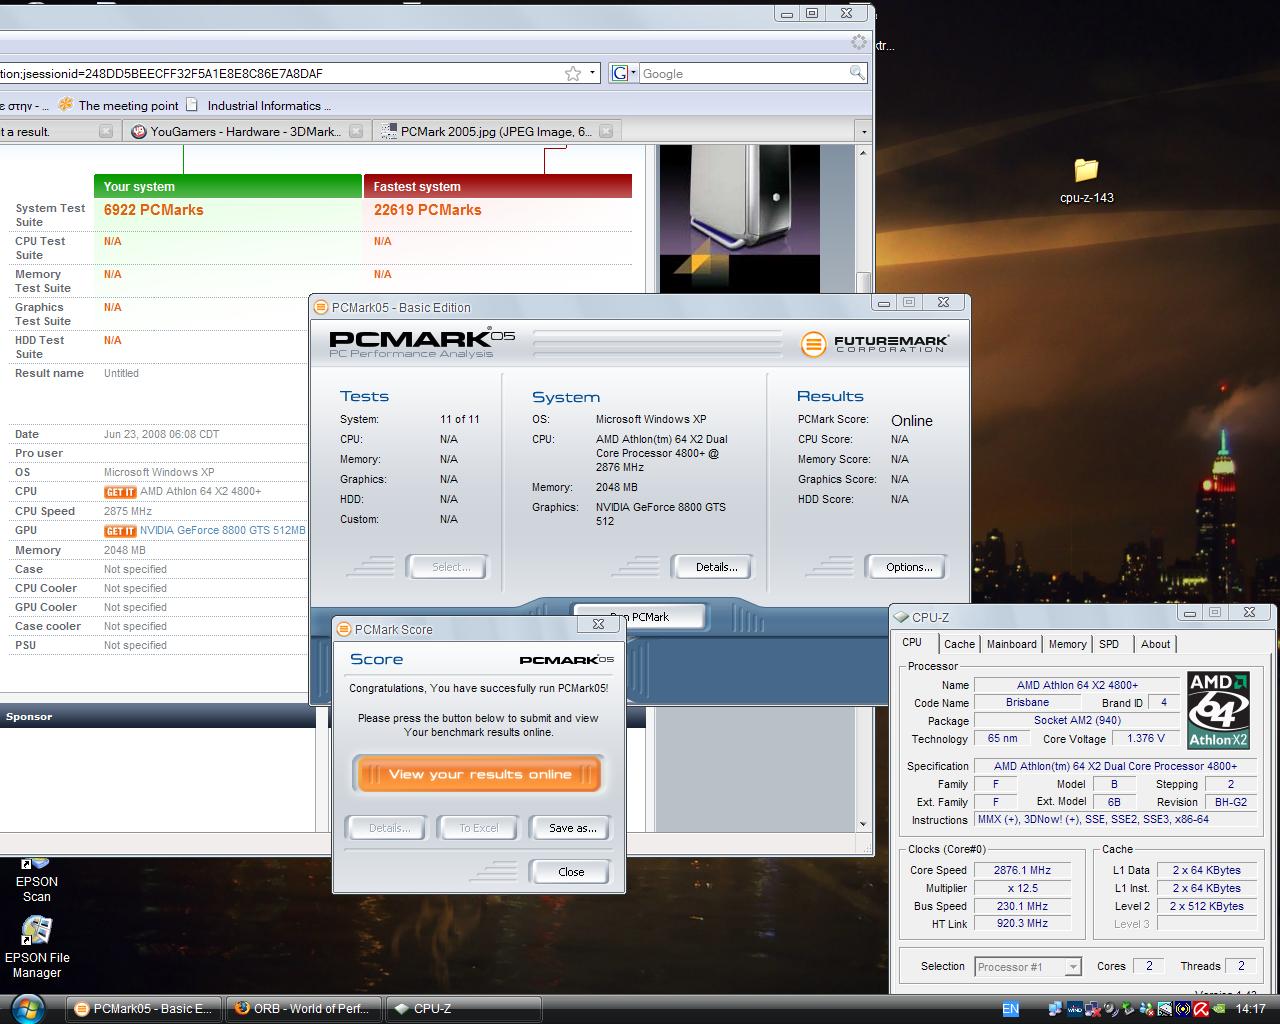Click the PCMark Score dialog title icon
The width and height of the screenshot is (1280, 1024).
pos(344,629)
